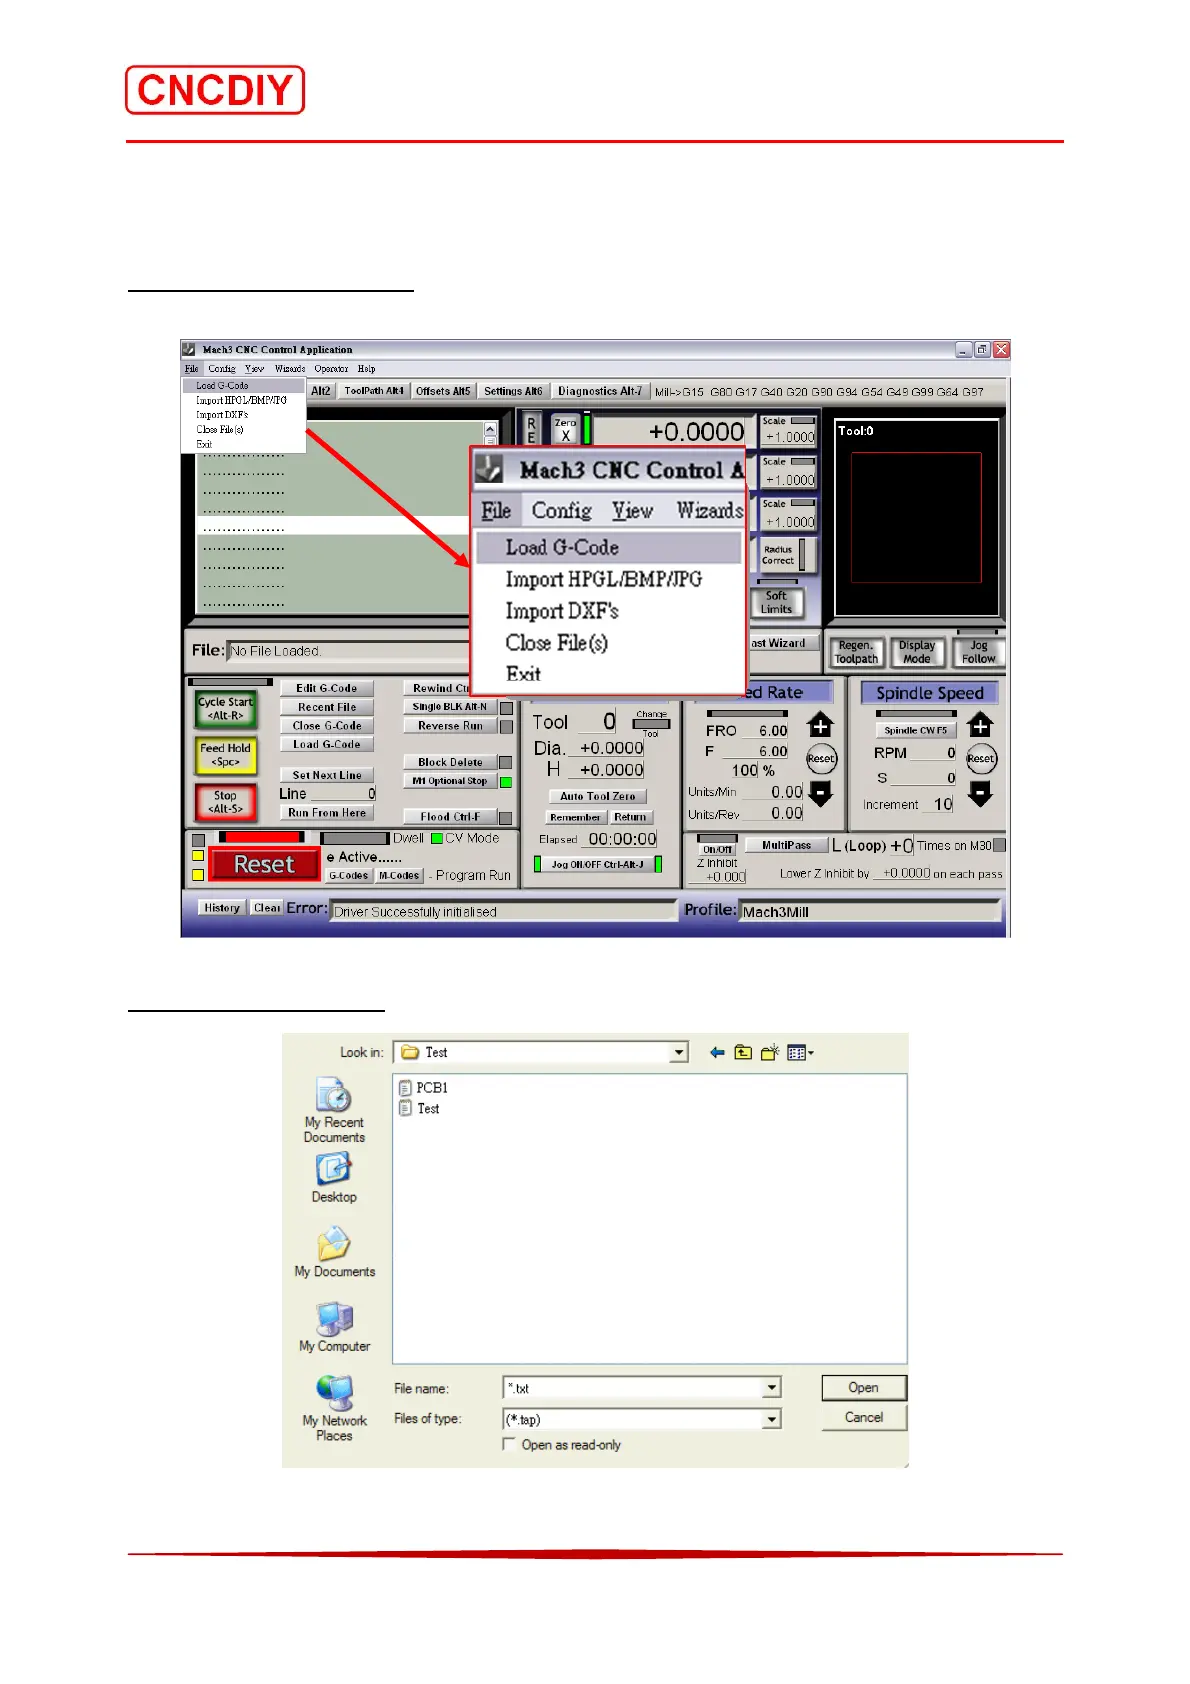Click the Up One Level folder icon
Image resolution: width=1190 pixels, height=1684 pixels.
point(743,1053)
